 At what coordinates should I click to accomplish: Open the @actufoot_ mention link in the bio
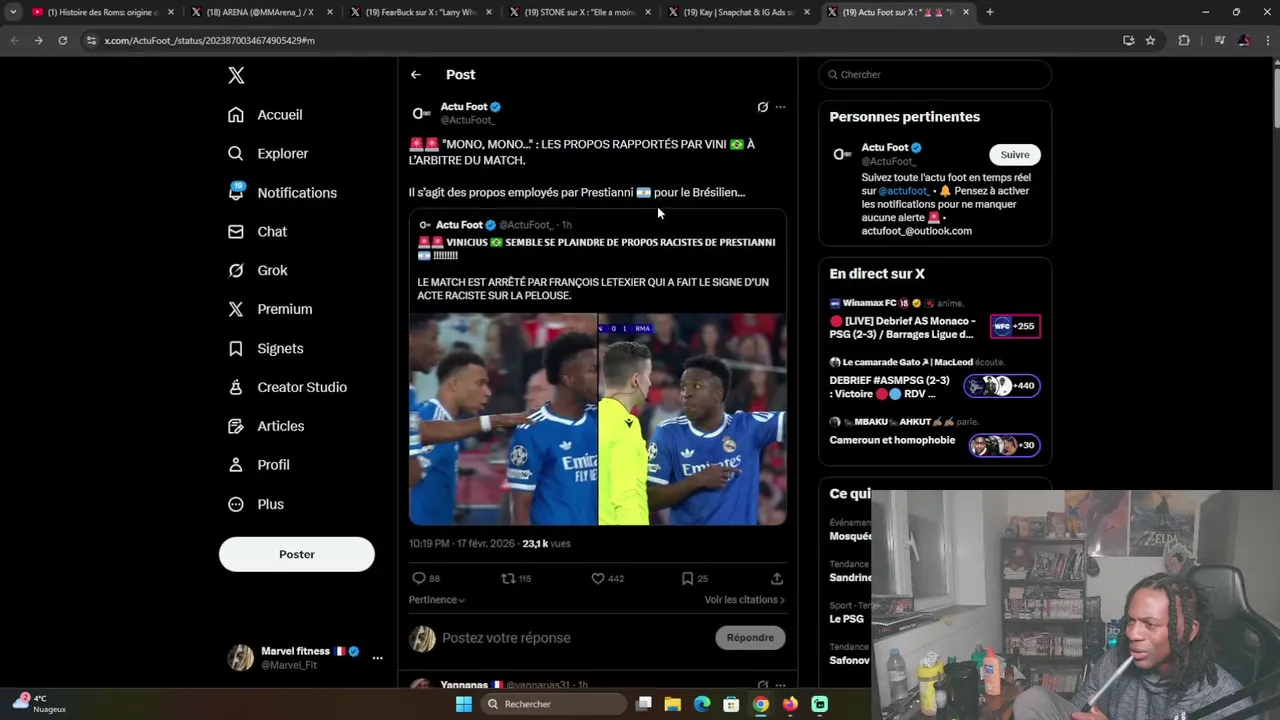904,191
